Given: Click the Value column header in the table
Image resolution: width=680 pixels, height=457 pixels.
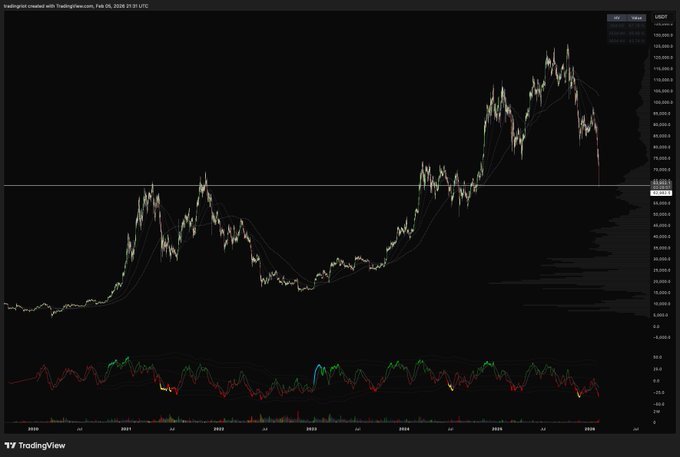Looking at the screenshot, I should [x=636, y=18].
